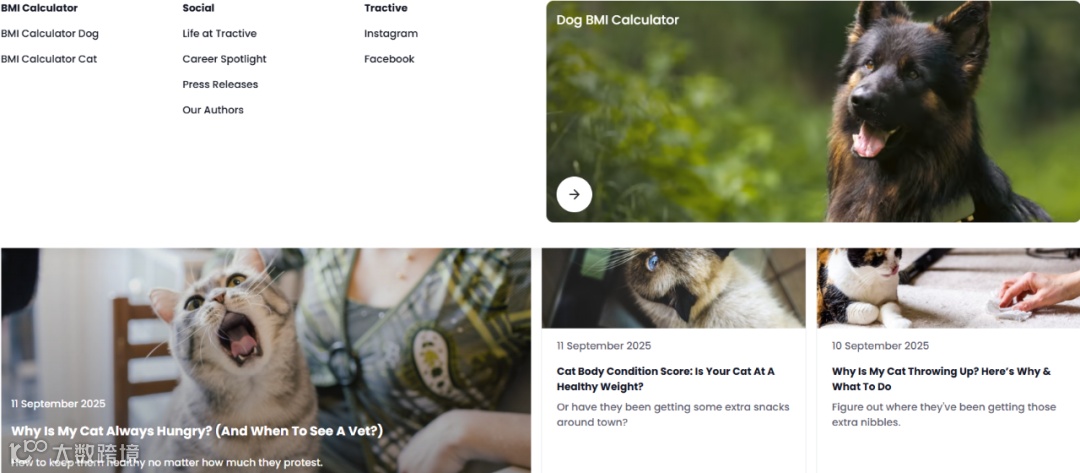The width and height of the screenshot is (1080, 473).
Task: Open Tractive Facebook link
Action: tap(389, 59)
